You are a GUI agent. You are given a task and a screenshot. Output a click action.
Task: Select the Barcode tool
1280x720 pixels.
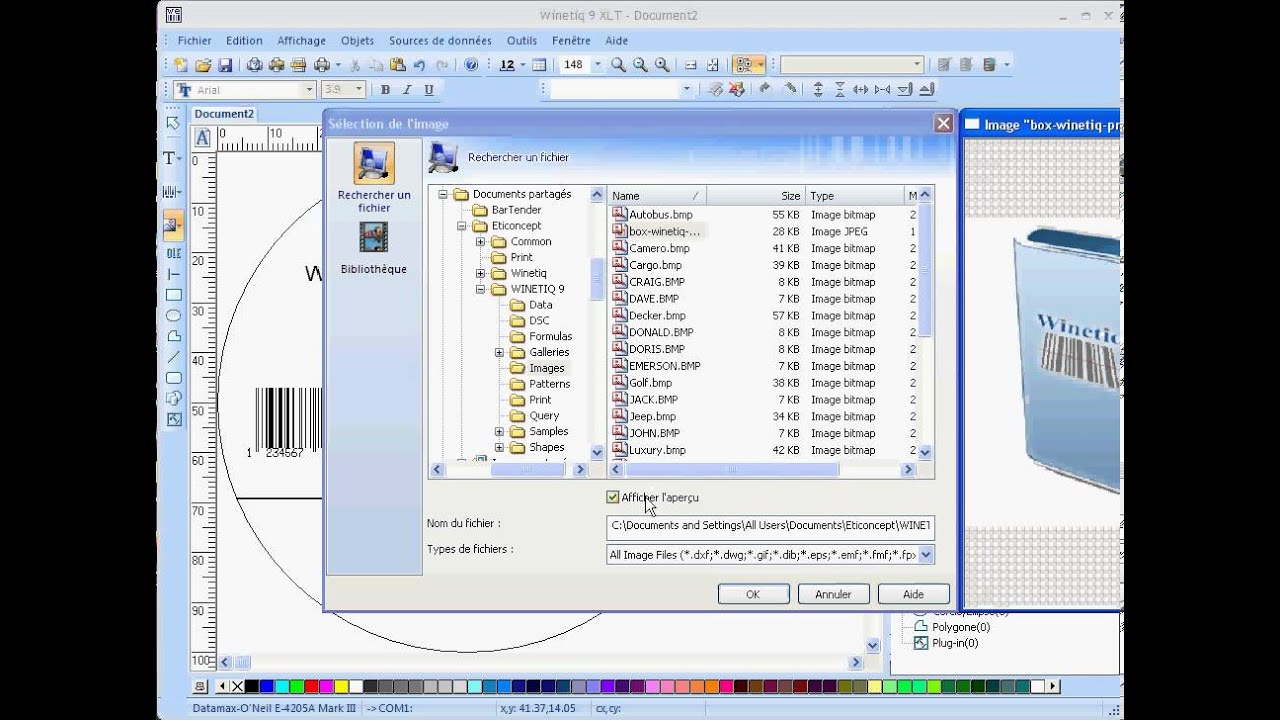tap(172, 192)
